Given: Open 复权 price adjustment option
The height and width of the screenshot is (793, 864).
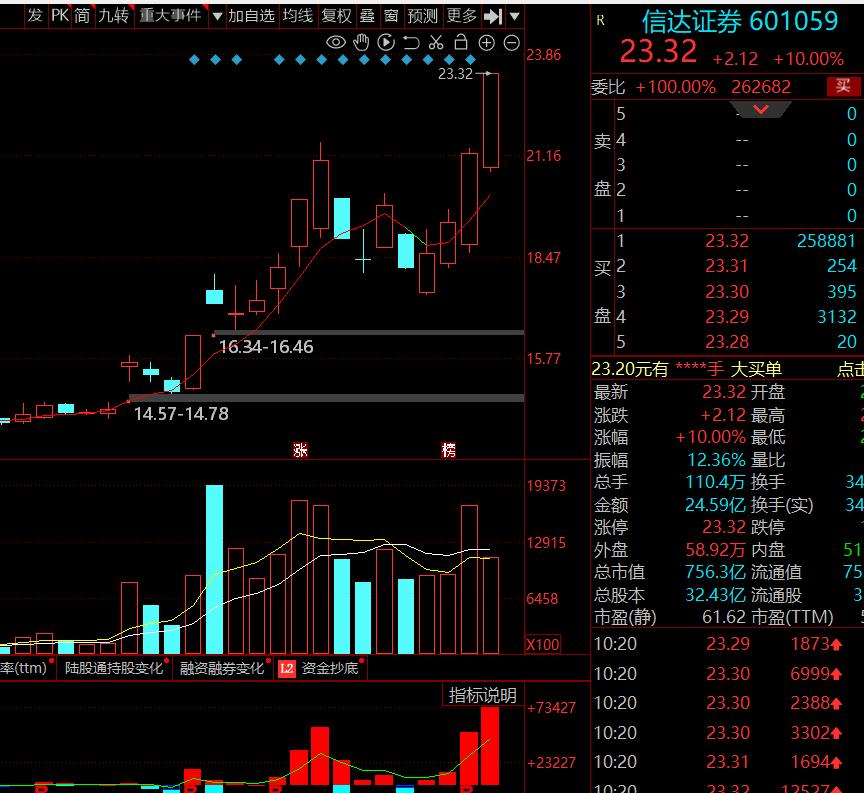Looking at the screenshot, I should (337, 15).
